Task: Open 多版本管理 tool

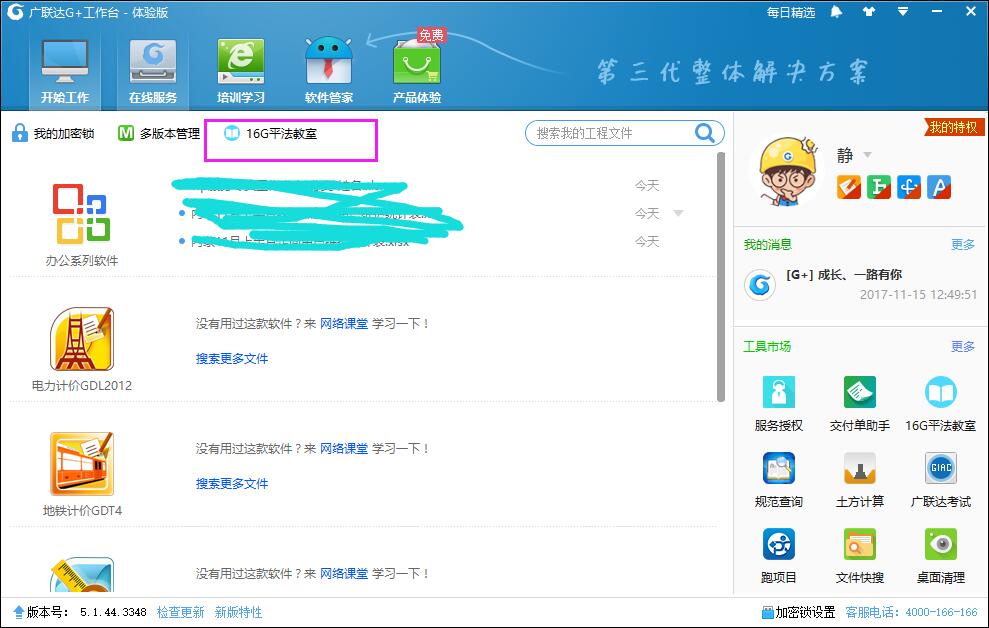Action: (x=159, y=133)
